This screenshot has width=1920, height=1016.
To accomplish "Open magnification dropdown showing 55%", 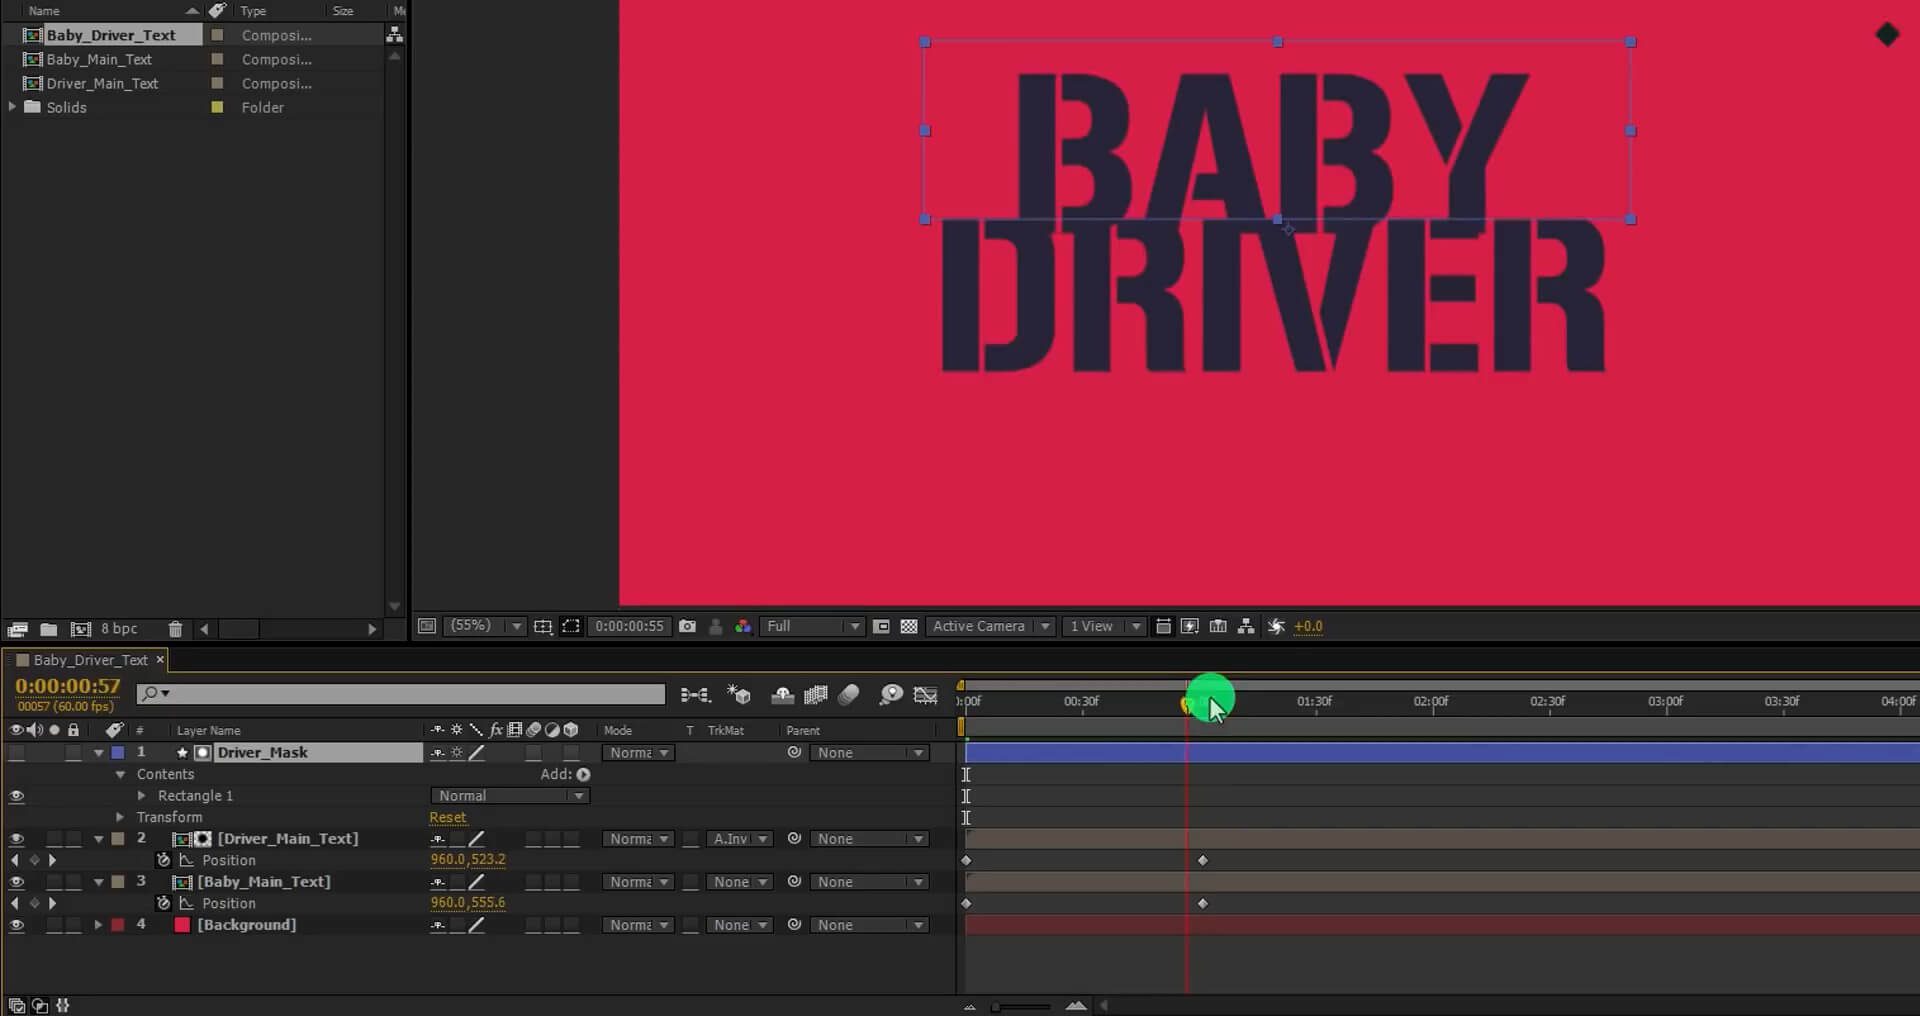I will pyautogui.click(x=486, y=626).
